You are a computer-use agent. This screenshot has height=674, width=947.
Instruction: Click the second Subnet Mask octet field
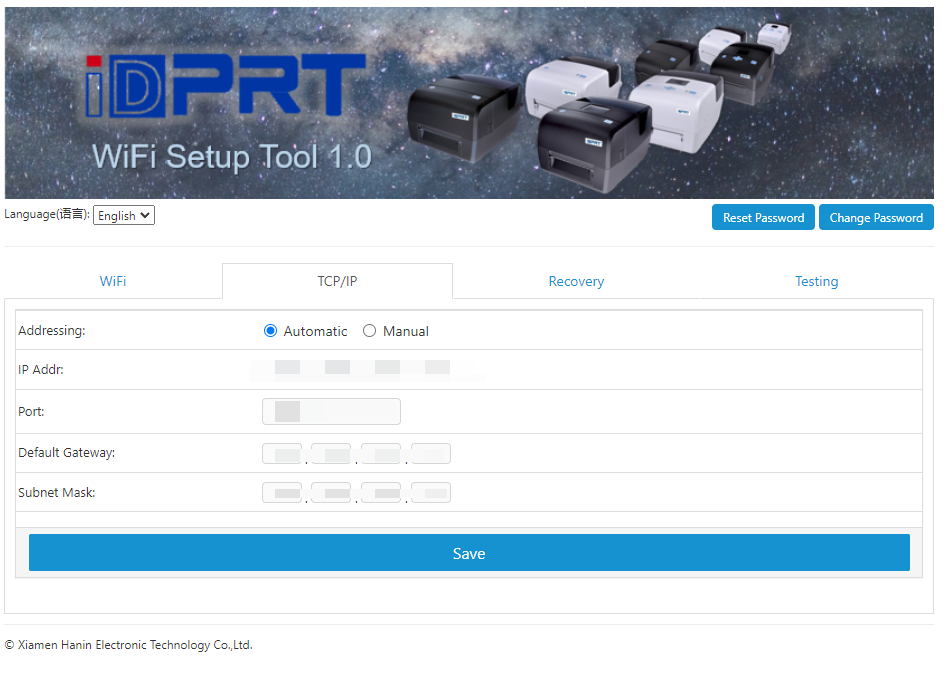331,492
